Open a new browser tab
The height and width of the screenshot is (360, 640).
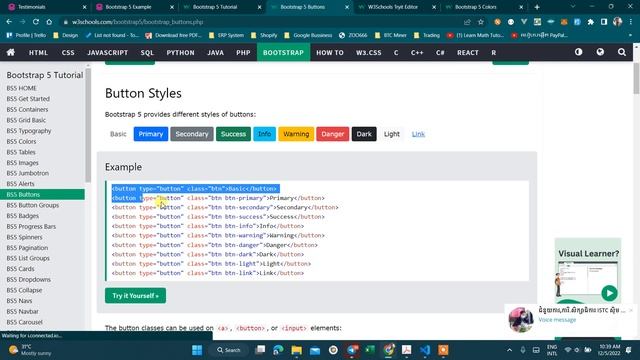tap(537, 7)
